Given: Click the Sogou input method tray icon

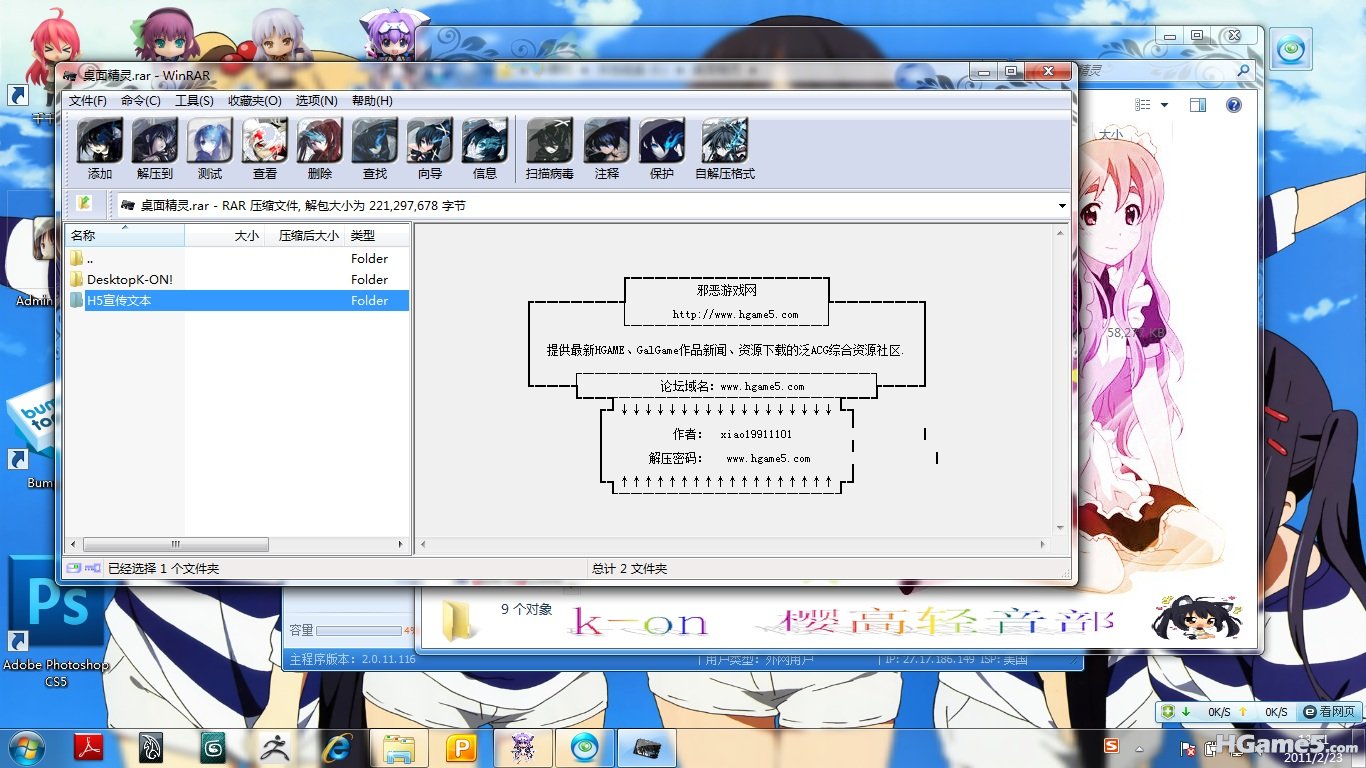Looking at the screenshot, I should tap(1111, 746).
